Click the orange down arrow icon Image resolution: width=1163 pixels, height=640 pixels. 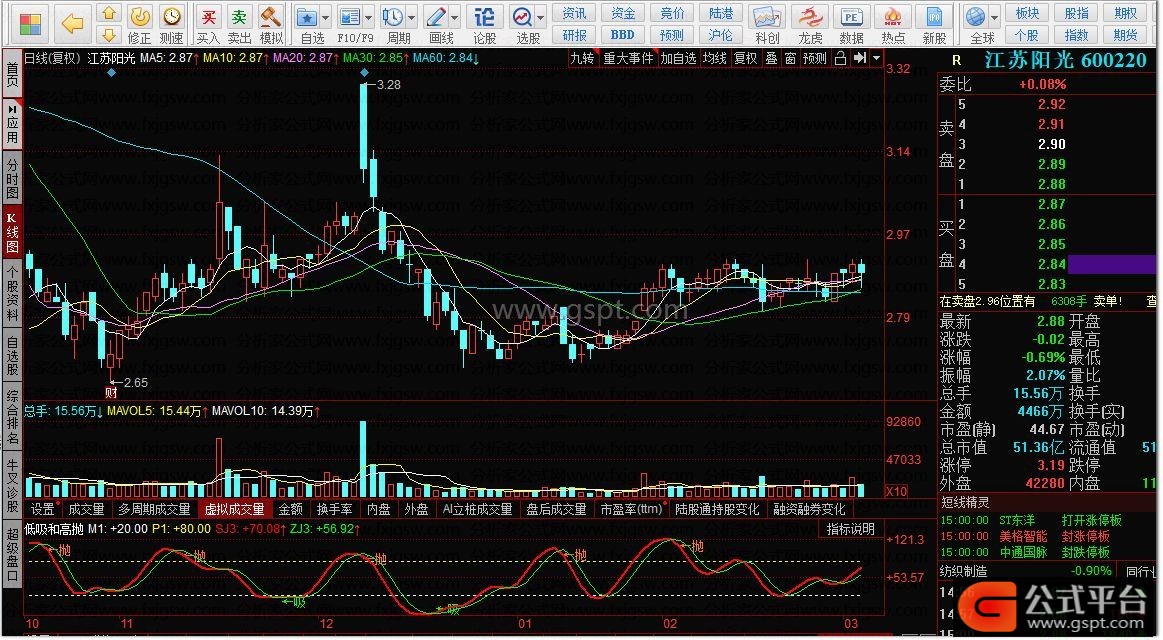(109, 35)
